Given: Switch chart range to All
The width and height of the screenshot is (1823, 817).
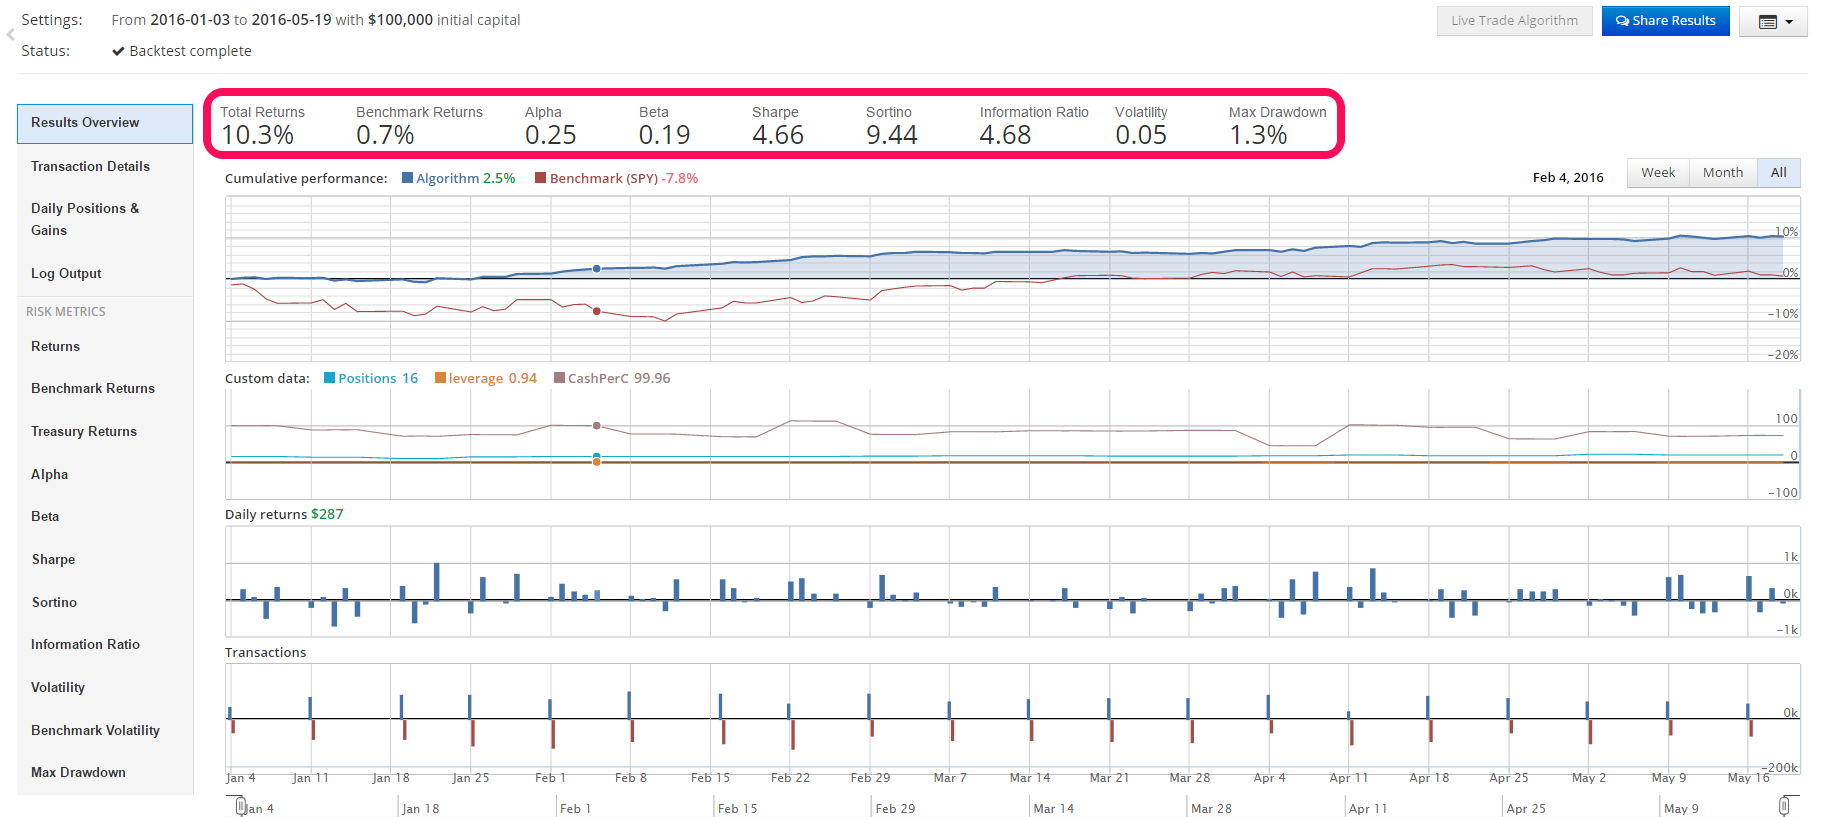Looking at the screenshot, I should coord(1778,173).
